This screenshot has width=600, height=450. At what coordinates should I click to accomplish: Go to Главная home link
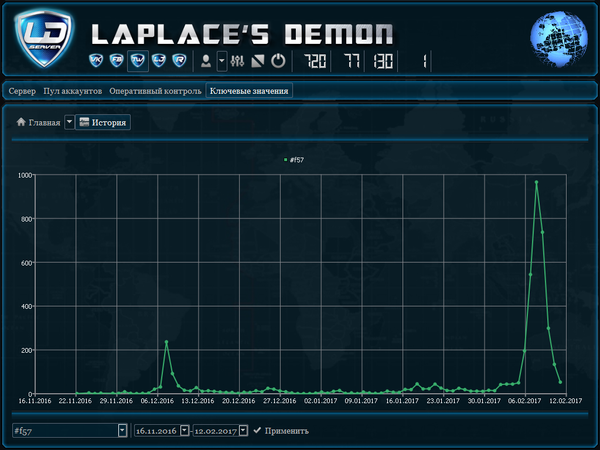(x=38, y=122)
